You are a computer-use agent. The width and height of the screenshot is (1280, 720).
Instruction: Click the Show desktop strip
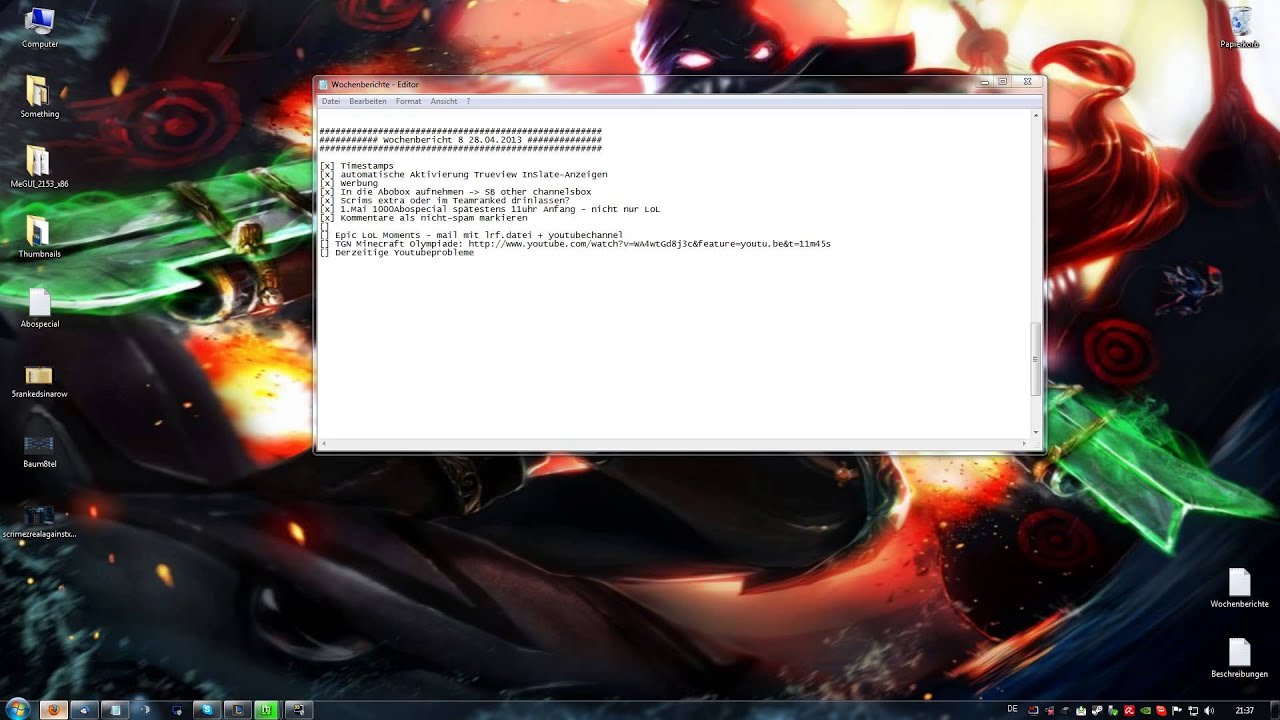1275,710
